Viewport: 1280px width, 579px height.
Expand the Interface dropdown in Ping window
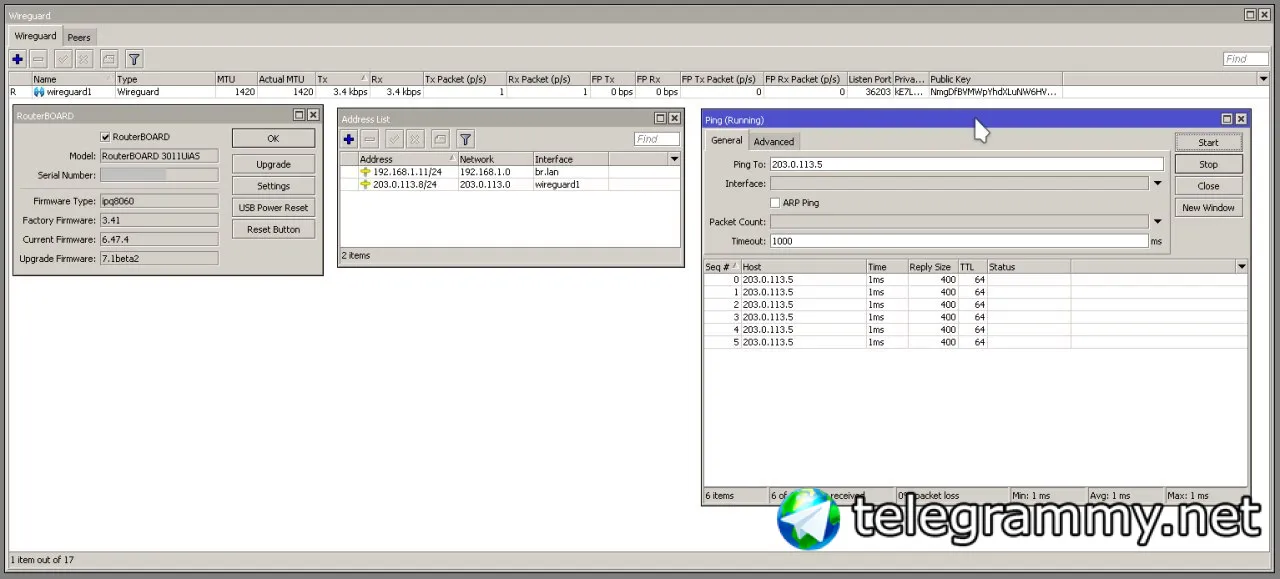tap(1157, 184)
